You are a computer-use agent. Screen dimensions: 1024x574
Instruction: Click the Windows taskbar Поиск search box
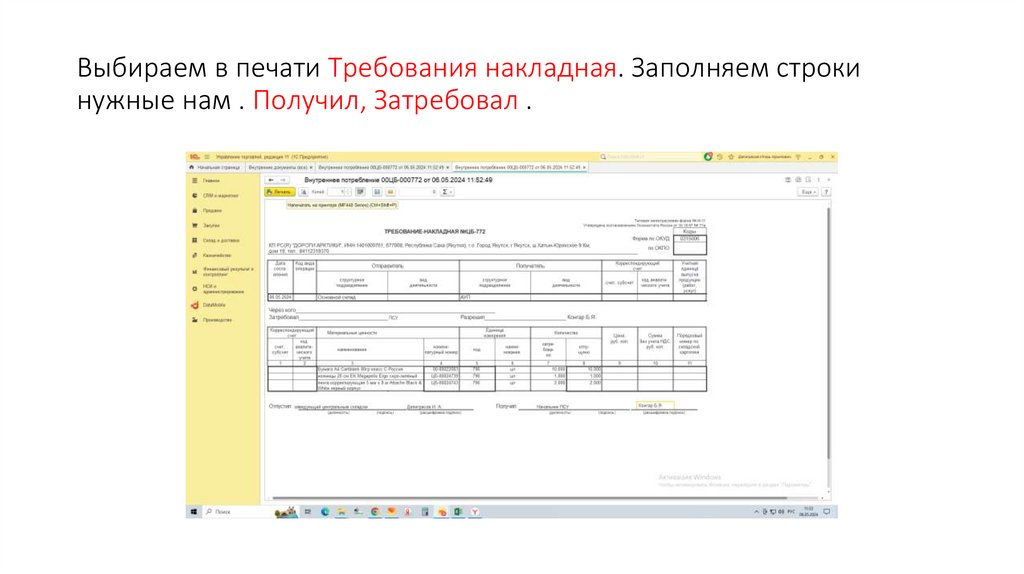tap(238, 511)
